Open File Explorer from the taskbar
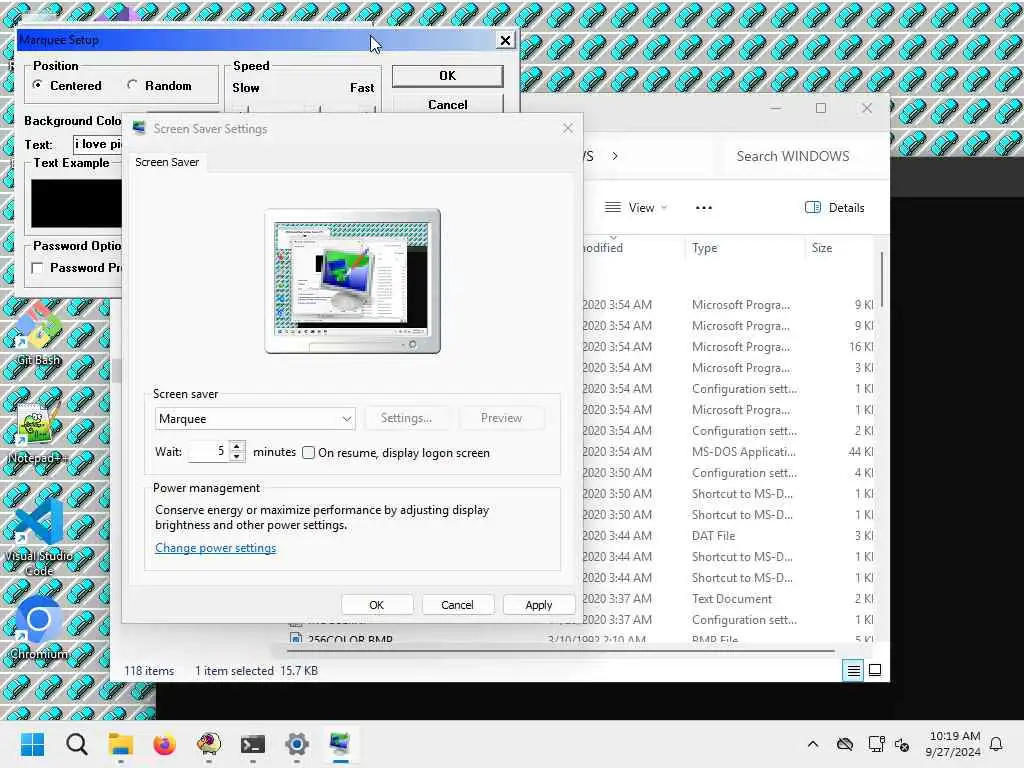The width and height of the screenshot is (1024, 768). click(121, 744)
